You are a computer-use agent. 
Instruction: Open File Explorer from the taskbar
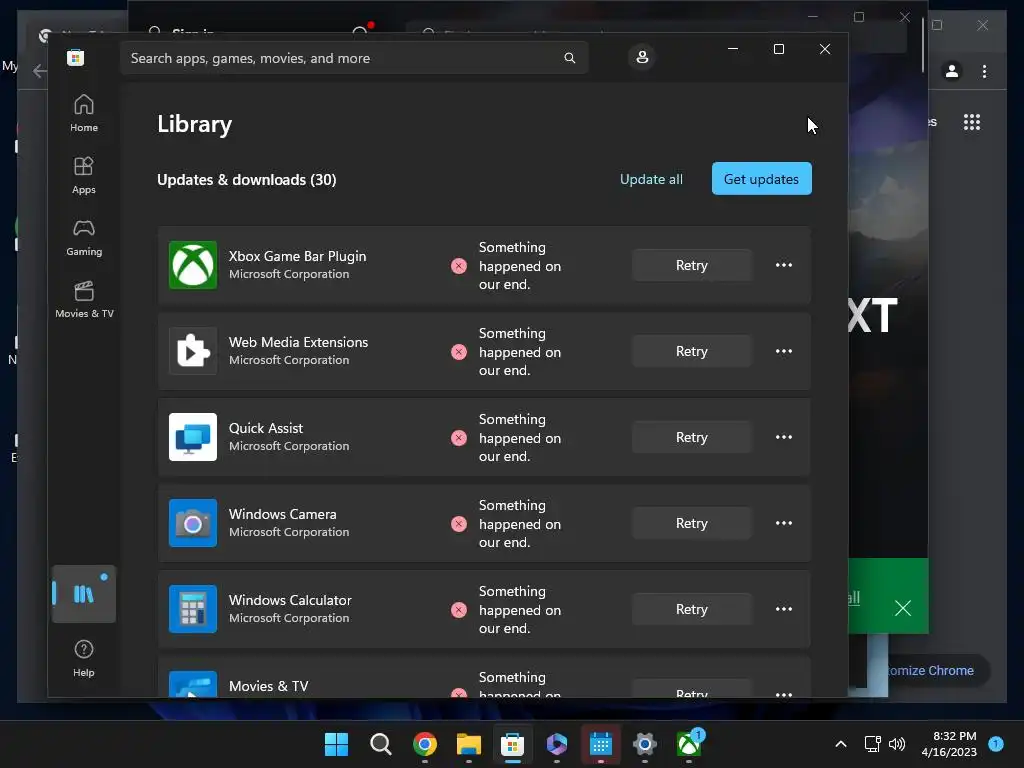click(x=469, y=744)
